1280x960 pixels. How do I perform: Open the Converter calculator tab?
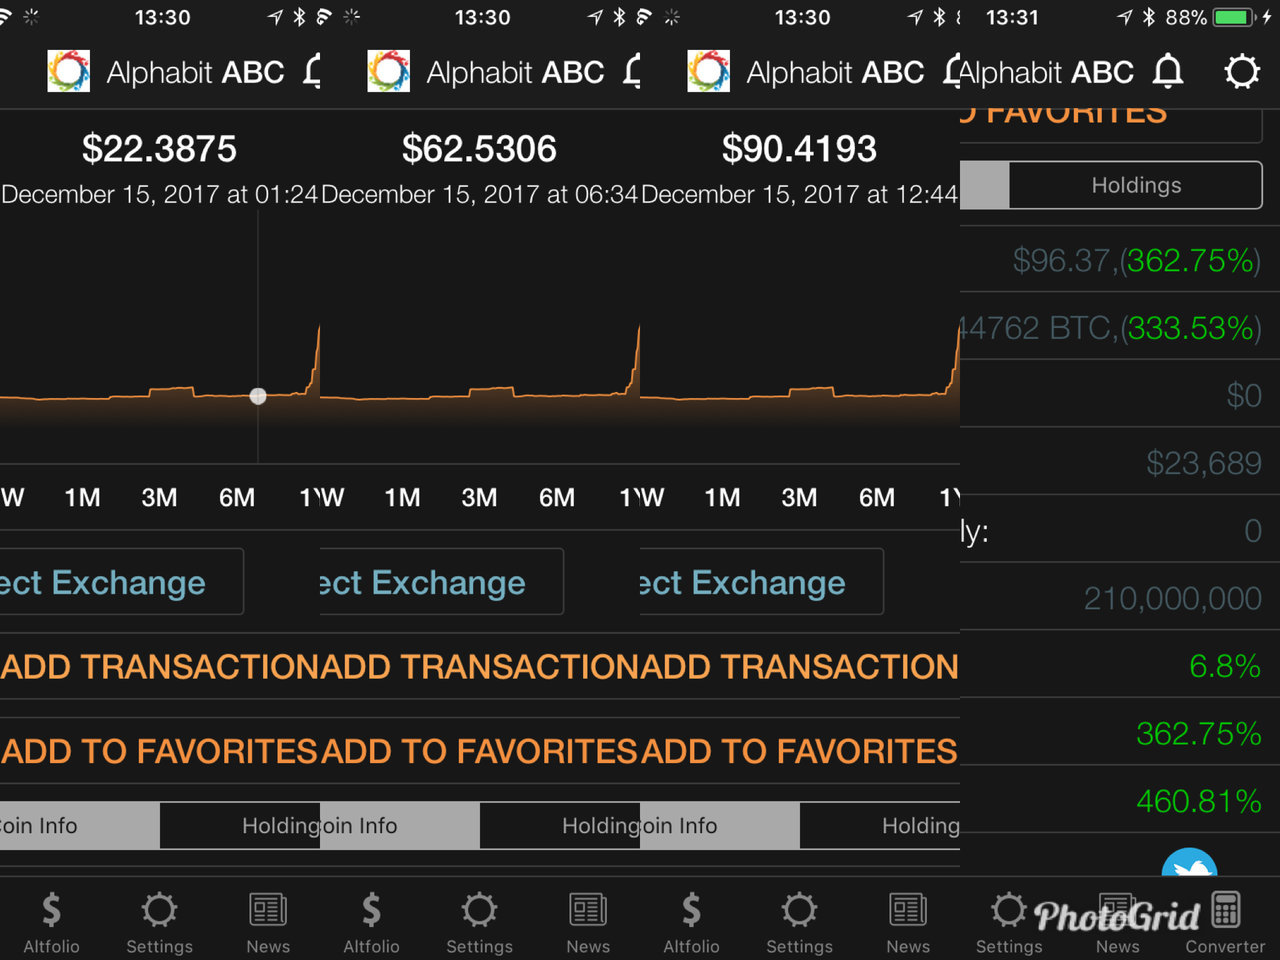(x=1225, y=923)
